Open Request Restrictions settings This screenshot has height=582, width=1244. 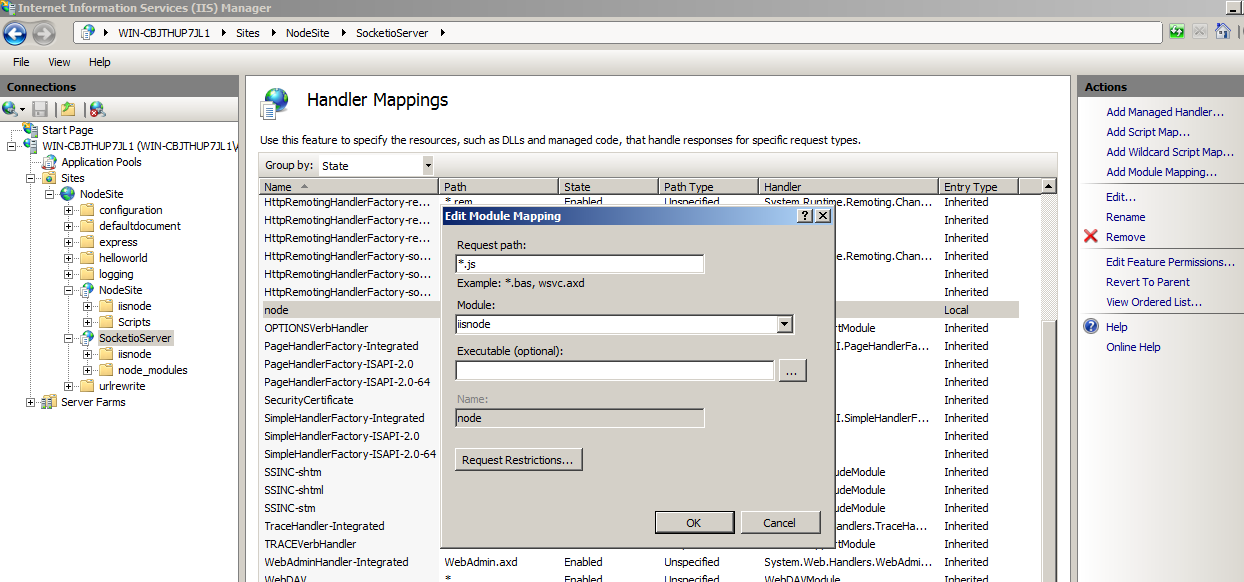(x=518, y=460)
